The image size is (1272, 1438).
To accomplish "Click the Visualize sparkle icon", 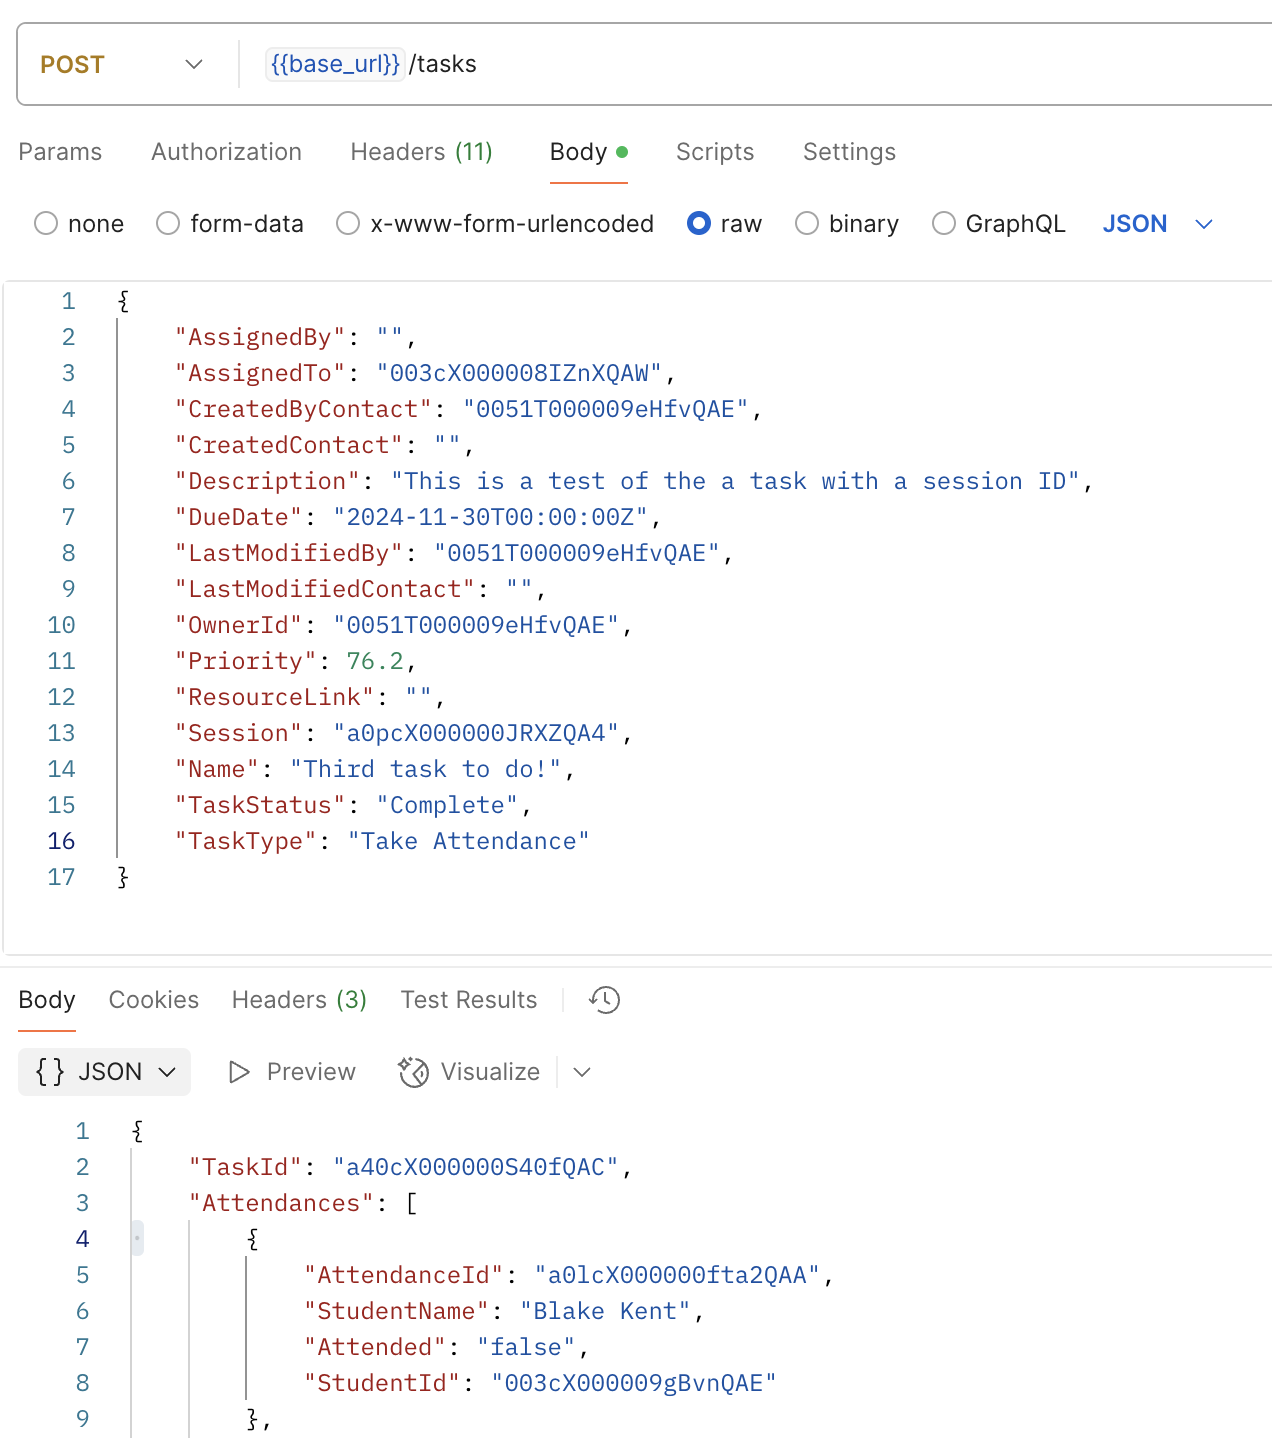I will pyautogui.click(x=413, y=1072).
